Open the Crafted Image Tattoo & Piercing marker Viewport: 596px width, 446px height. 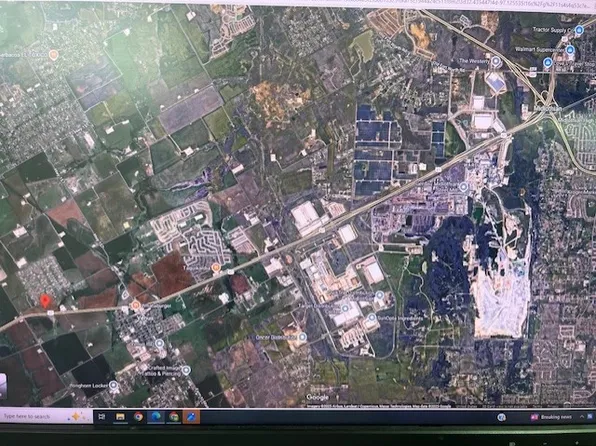(186, 370)
